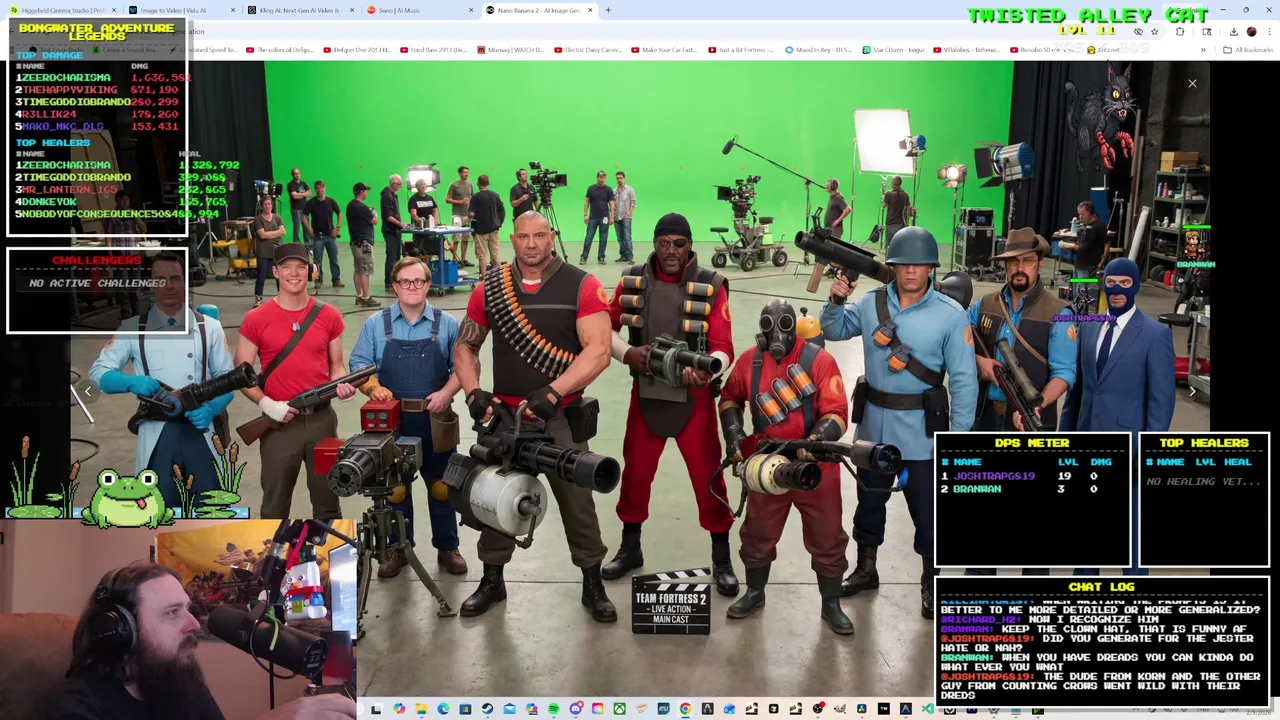Viewport: 1280px width, 720px height.
Task: Go to the next image with right arrow
Action: [1192, 392]
